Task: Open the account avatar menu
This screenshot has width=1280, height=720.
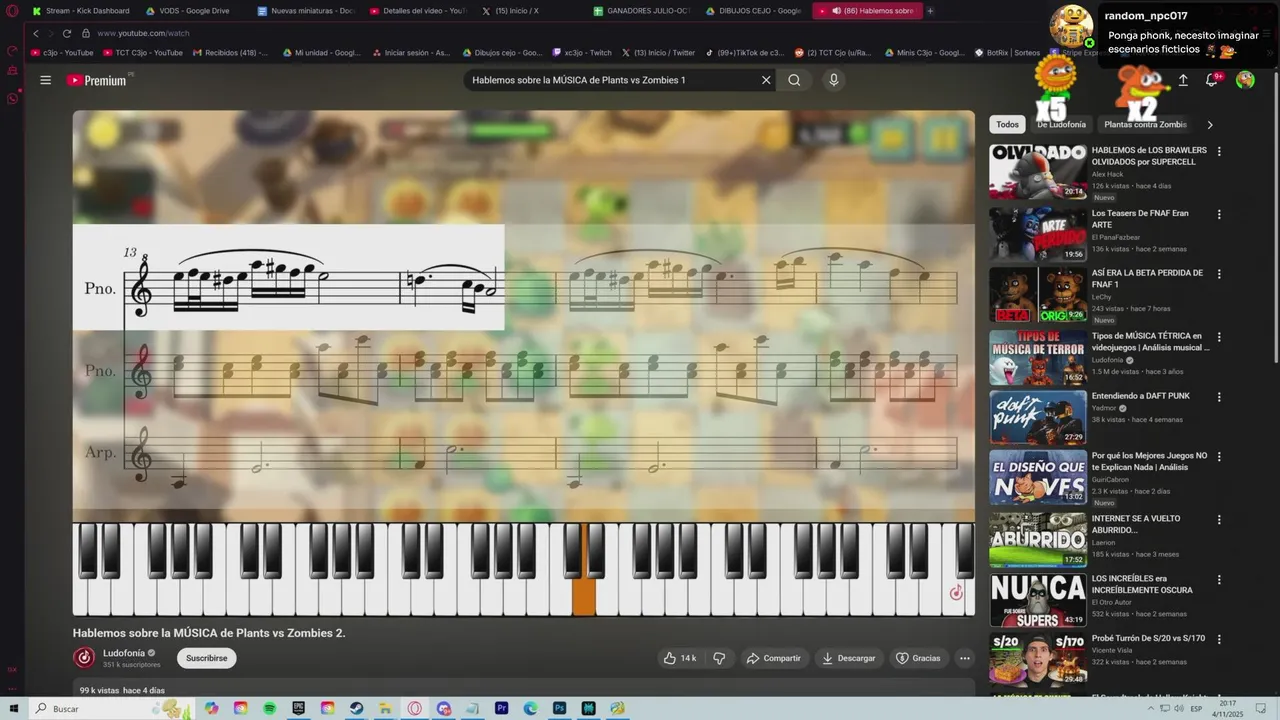Action: (x=1245, y=80)
